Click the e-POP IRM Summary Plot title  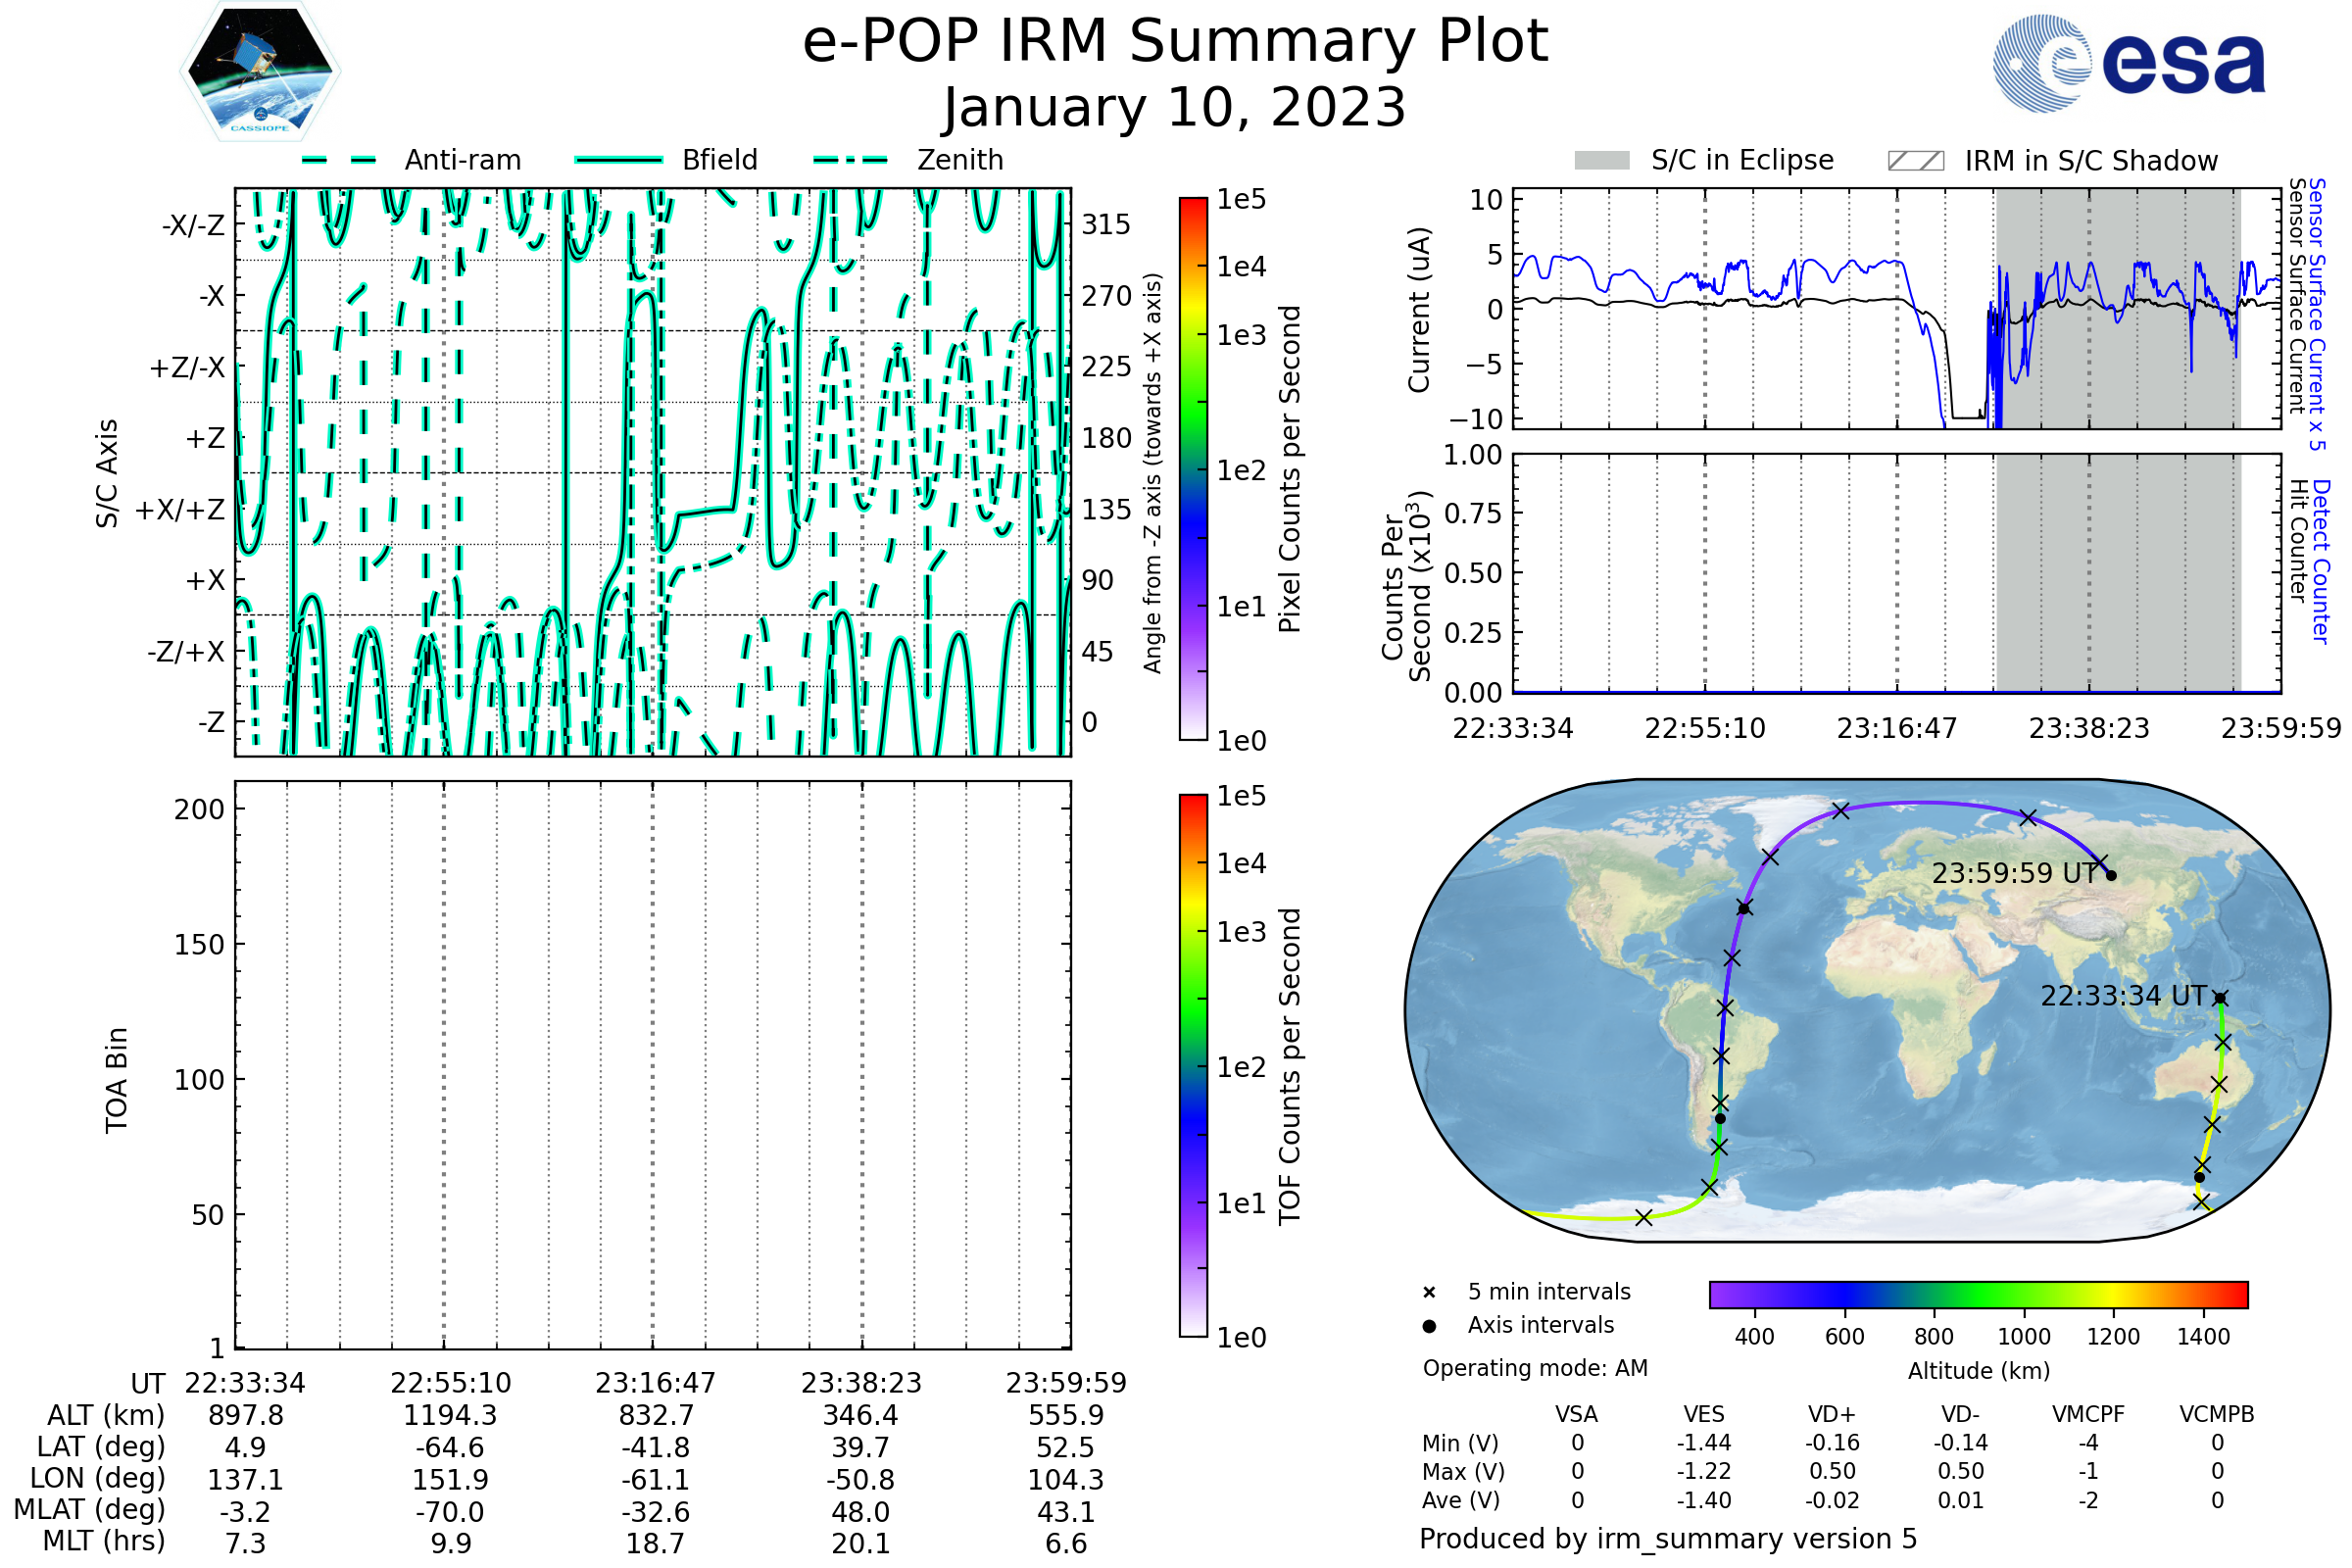tap(1175, 42)
